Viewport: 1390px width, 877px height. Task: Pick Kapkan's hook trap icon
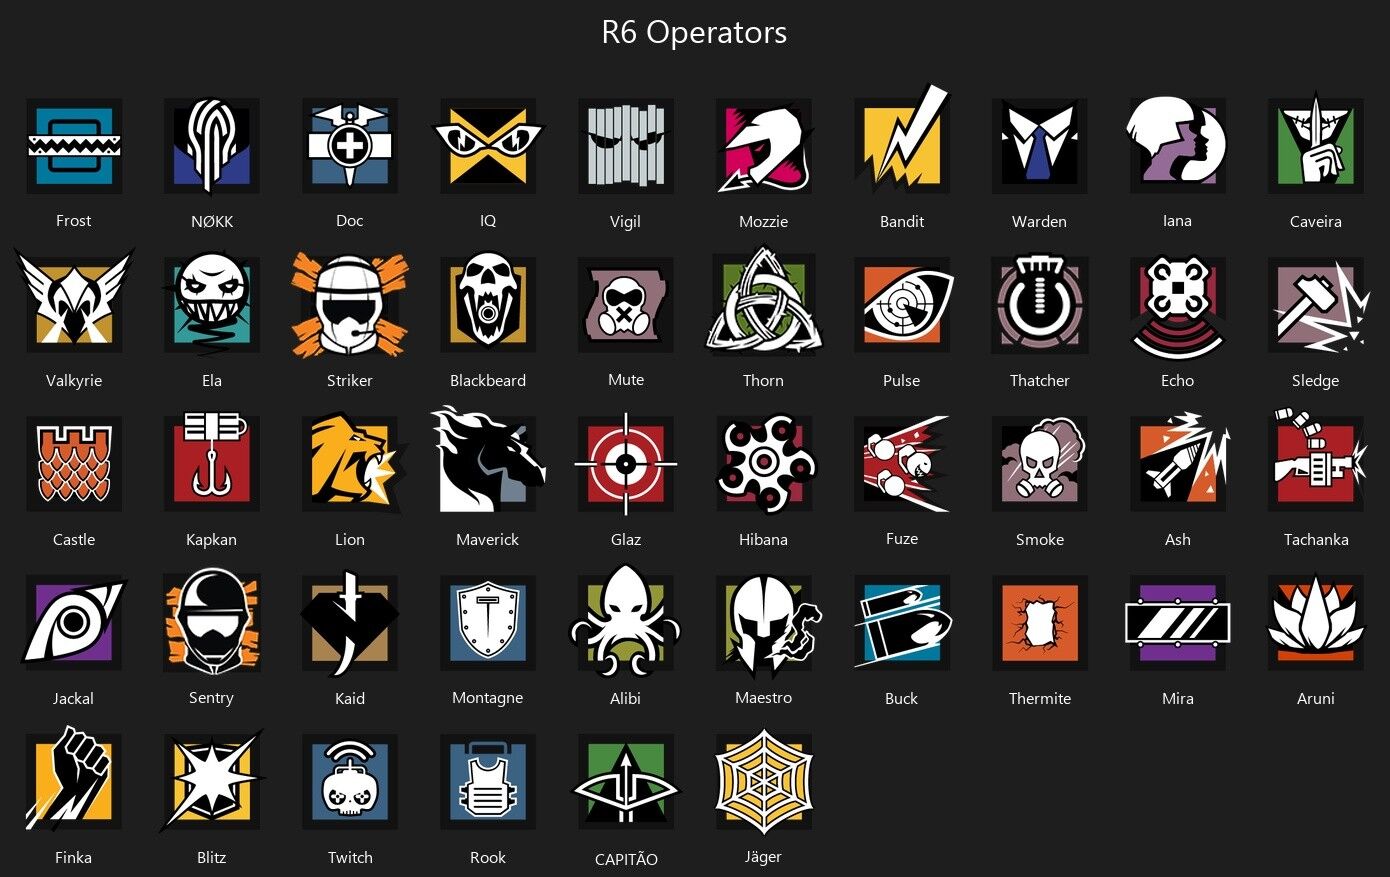212,461
